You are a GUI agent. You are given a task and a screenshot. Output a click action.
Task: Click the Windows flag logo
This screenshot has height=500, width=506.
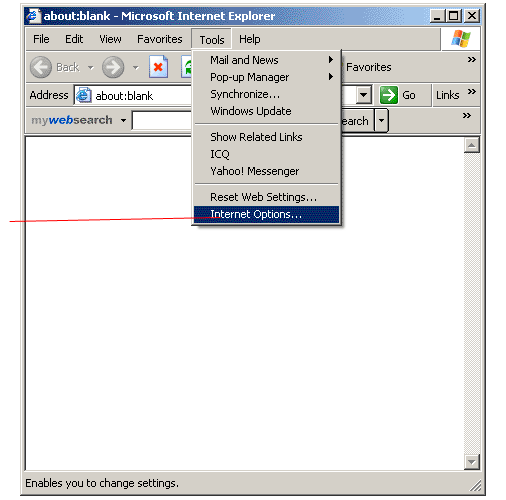click(461, 39)
